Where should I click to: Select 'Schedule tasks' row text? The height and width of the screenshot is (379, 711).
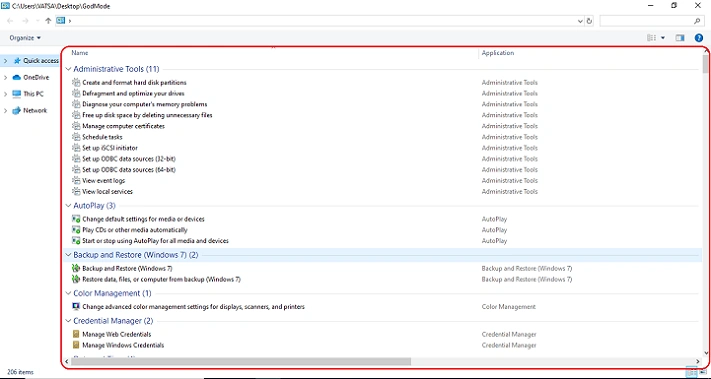pyautogui.click(x=102, y=137)
